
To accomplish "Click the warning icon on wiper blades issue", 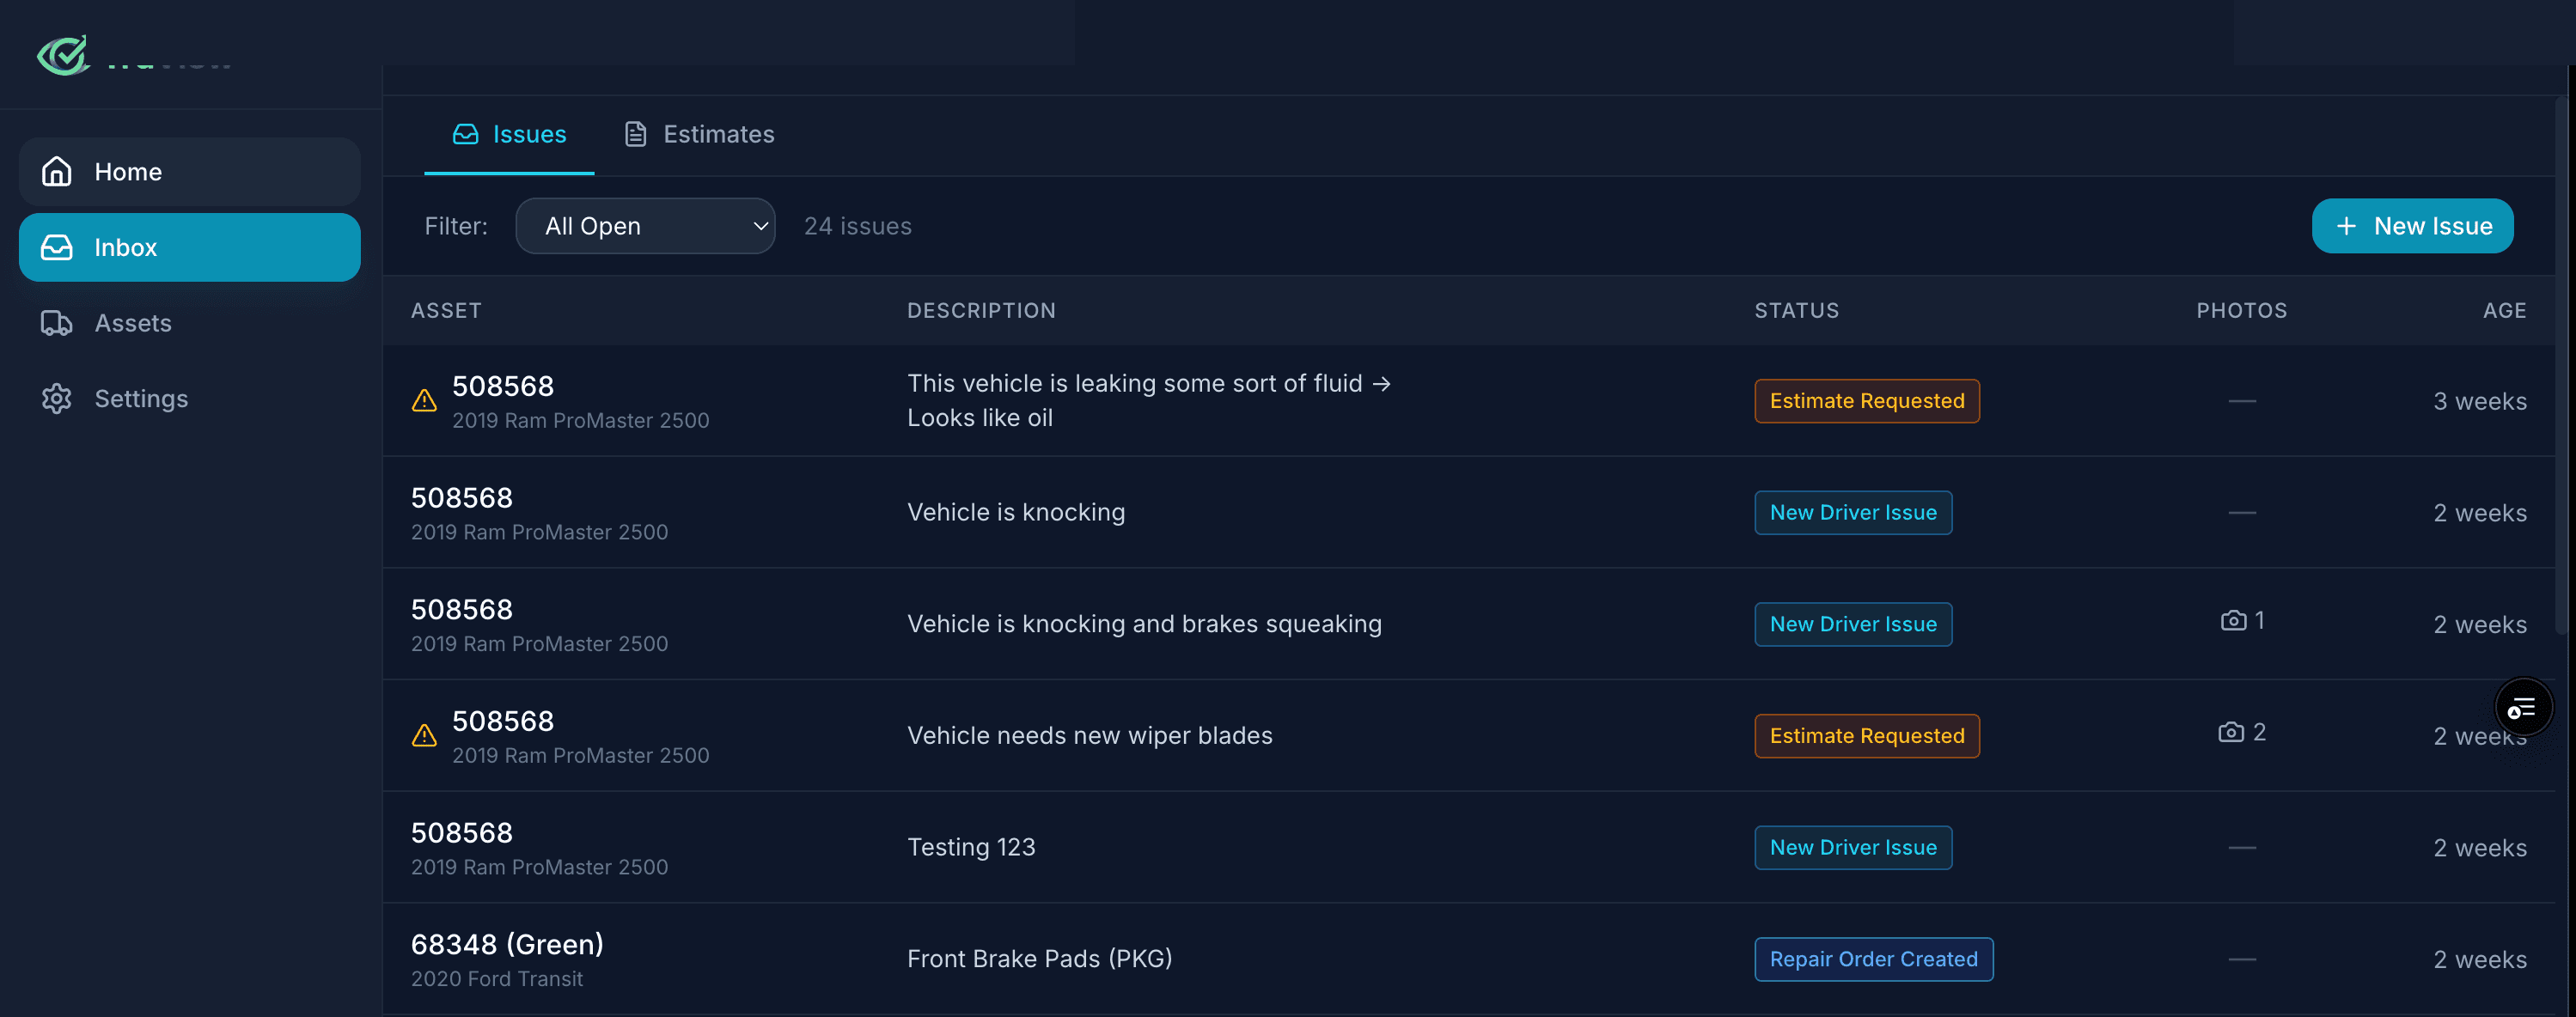I will coord(424,736).
